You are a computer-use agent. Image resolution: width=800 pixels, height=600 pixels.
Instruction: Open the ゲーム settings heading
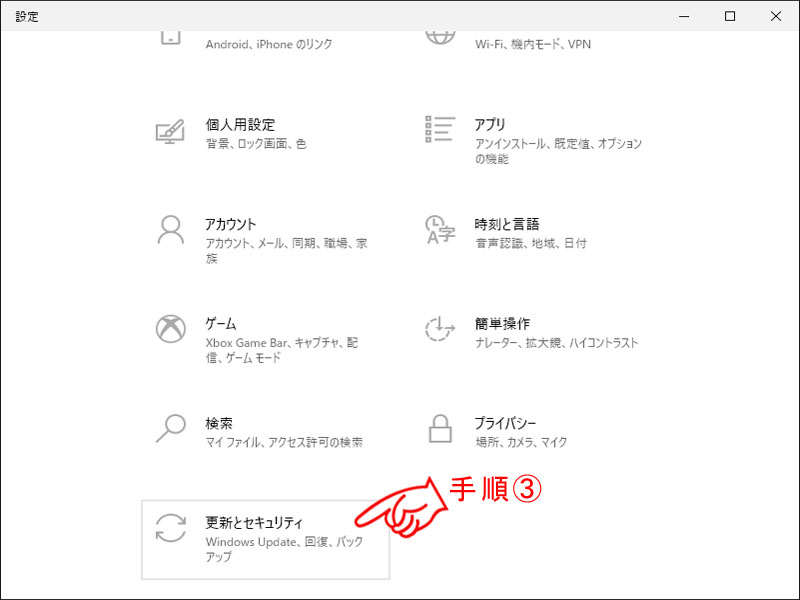221,323
